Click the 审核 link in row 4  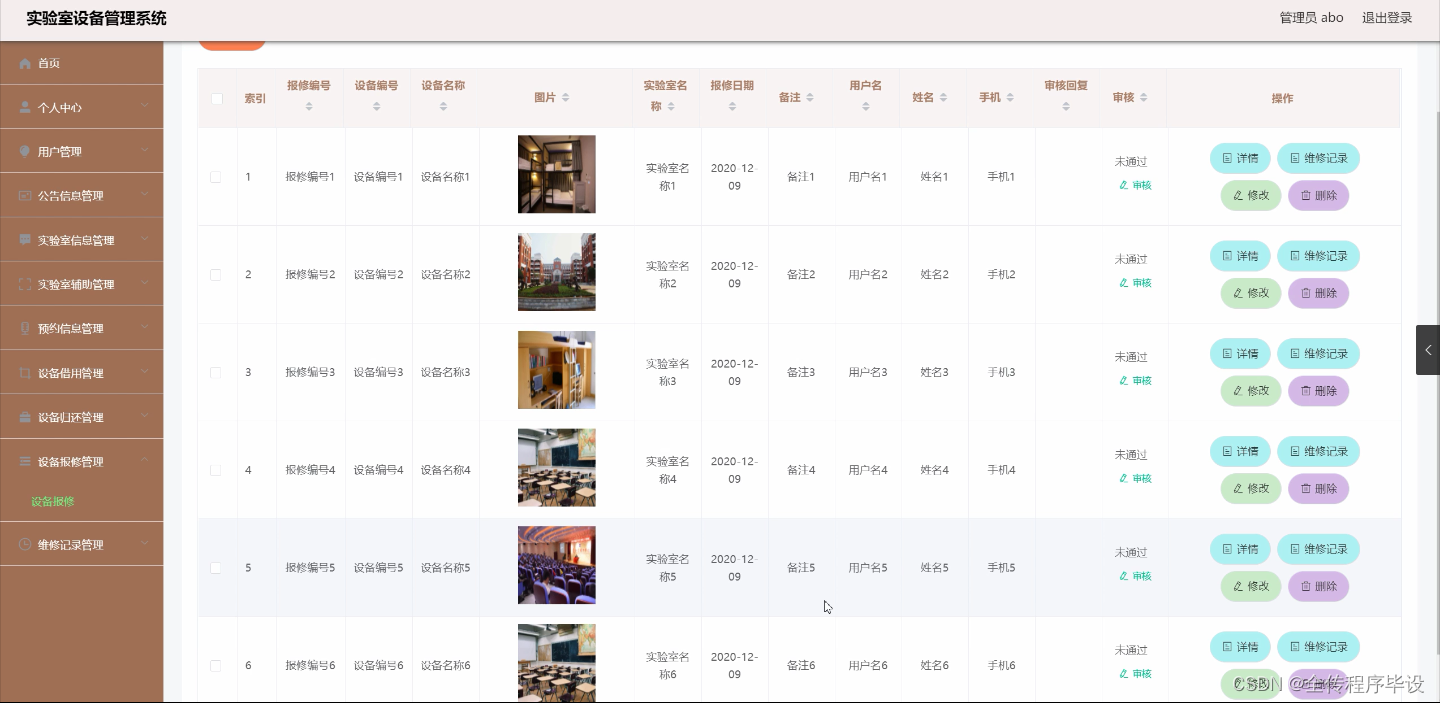tap(1136, 478)
